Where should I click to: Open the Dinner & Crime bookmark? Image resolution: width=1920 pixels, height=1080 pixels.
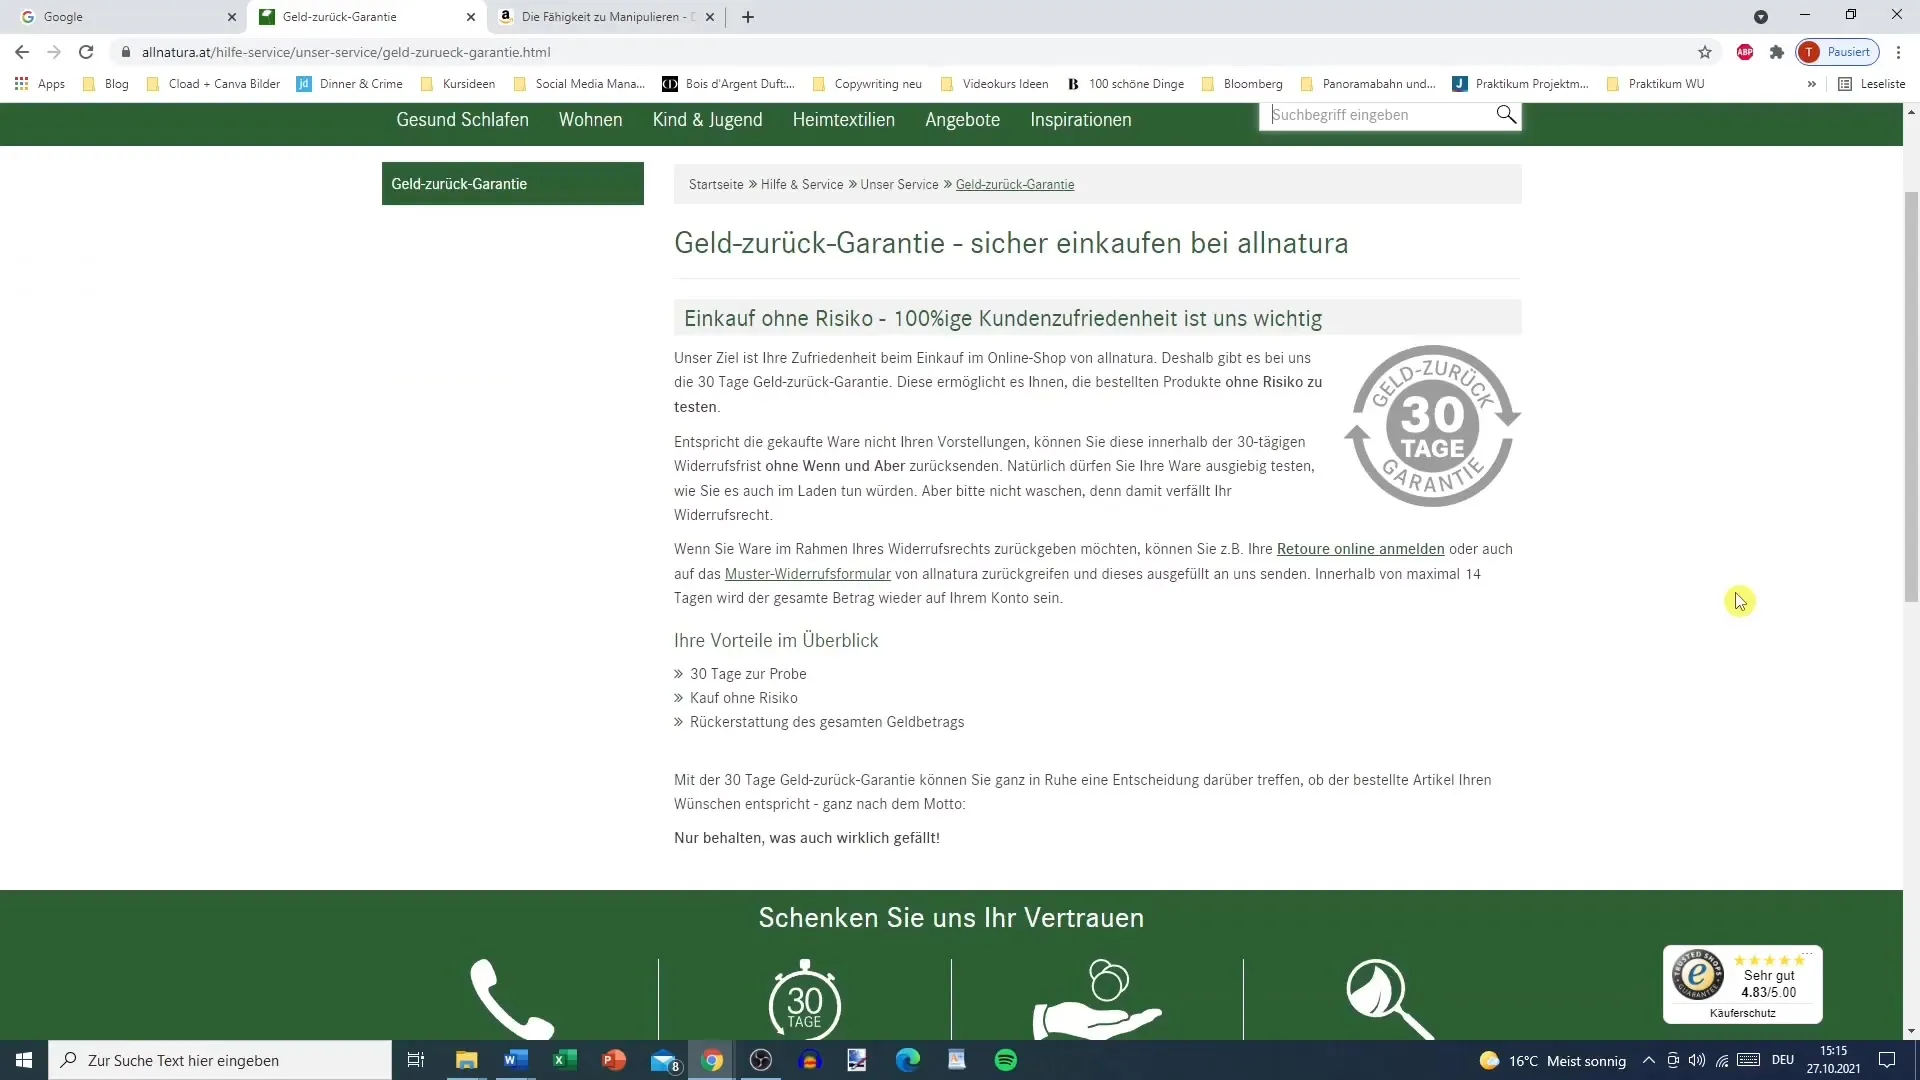tap(350, 84)
